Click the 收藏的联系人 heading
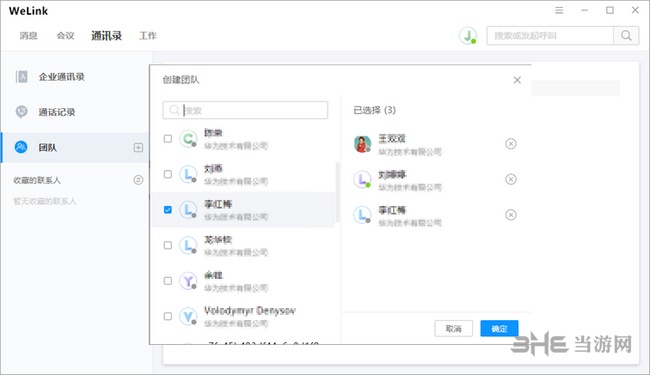 click(37, 180)
